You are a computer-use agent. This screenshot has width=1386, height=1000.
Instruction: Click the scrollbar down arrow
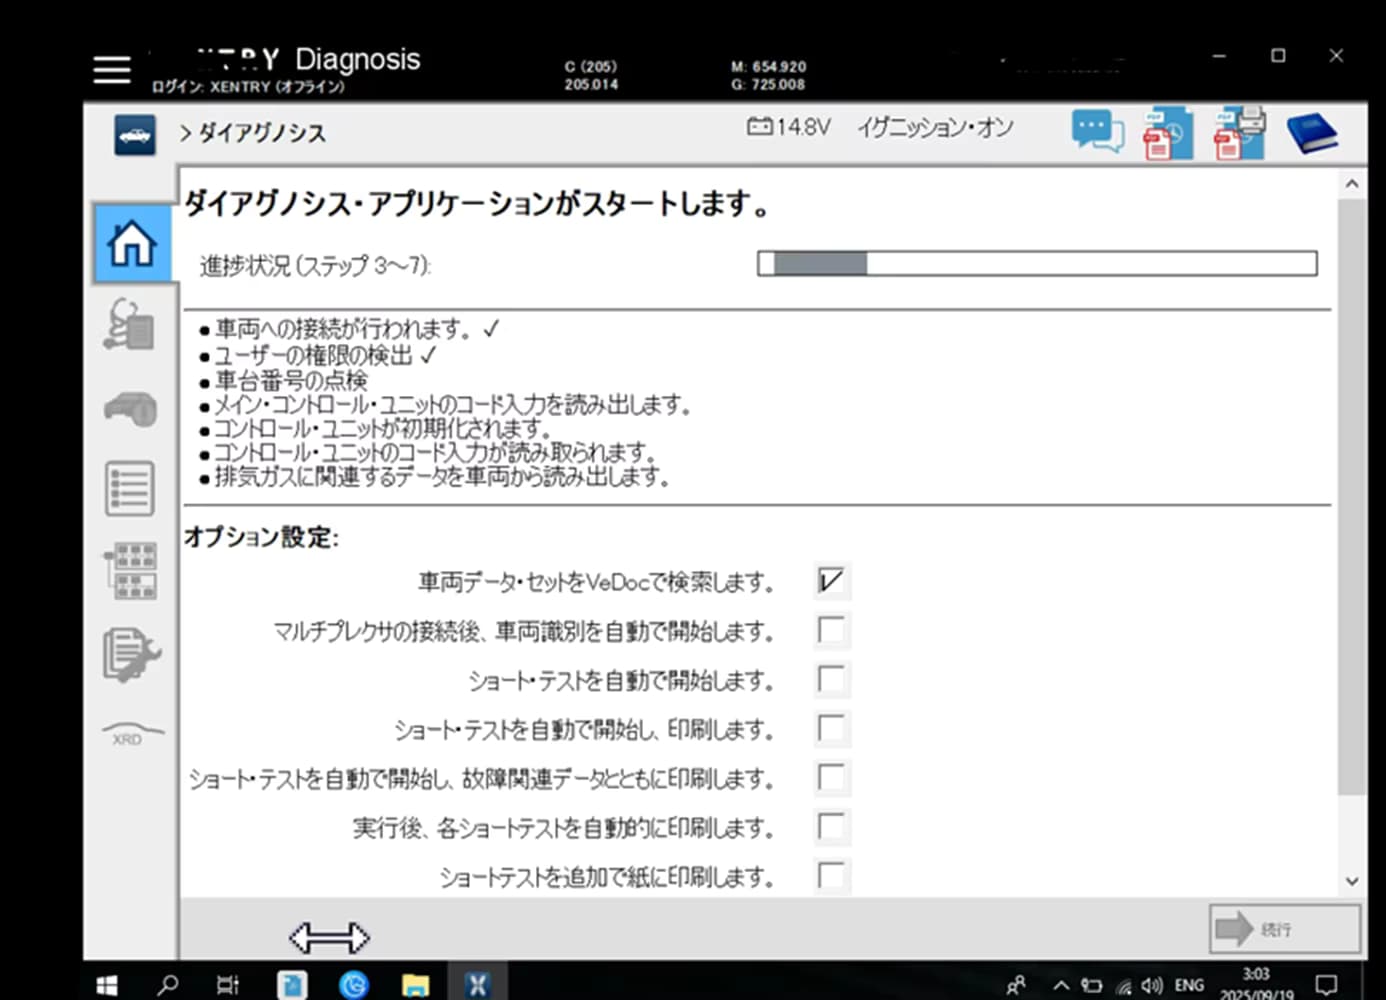(x=1352, y=881)
